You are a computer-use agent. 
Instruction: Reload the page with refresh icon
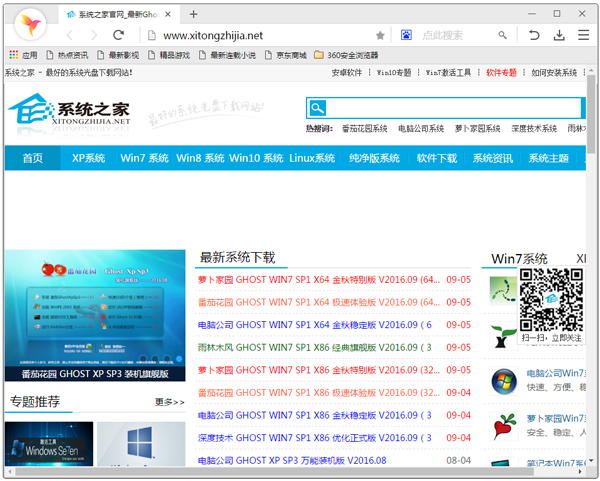click(119, 35)
